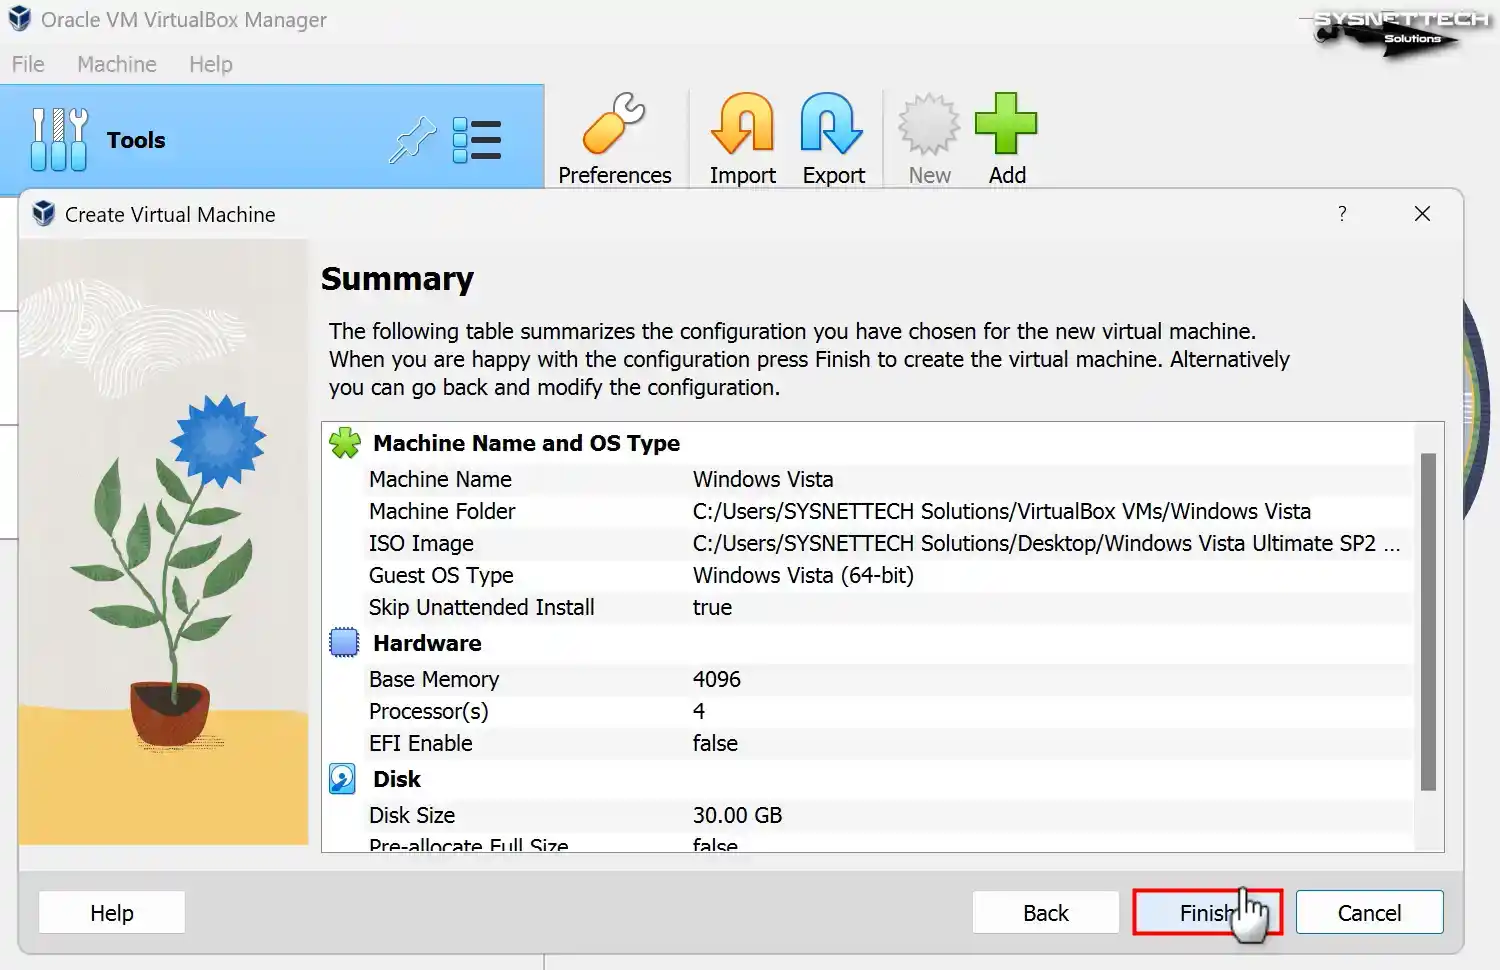Viewport: 1500px width, 970px height.
Task: Click the Create Virtual Machine dialog icon
Action: pyautogui.click(x=43, y=213)
